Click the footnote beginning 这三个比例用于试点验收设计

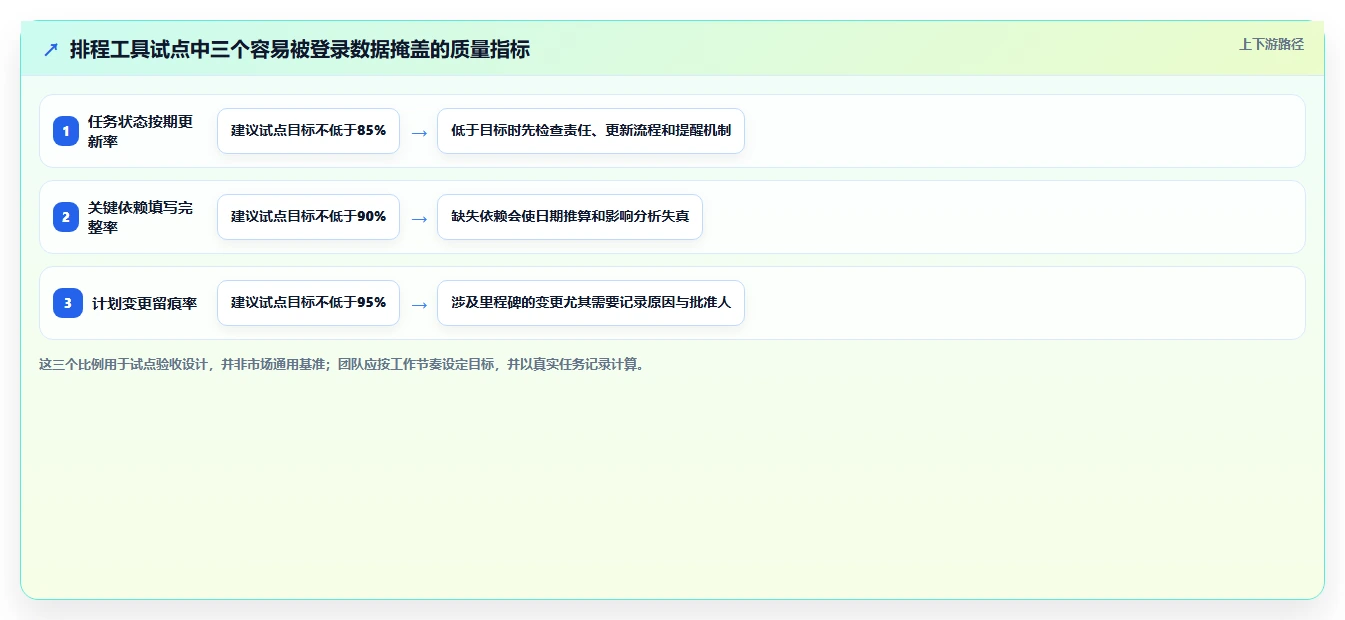point(343,364)
